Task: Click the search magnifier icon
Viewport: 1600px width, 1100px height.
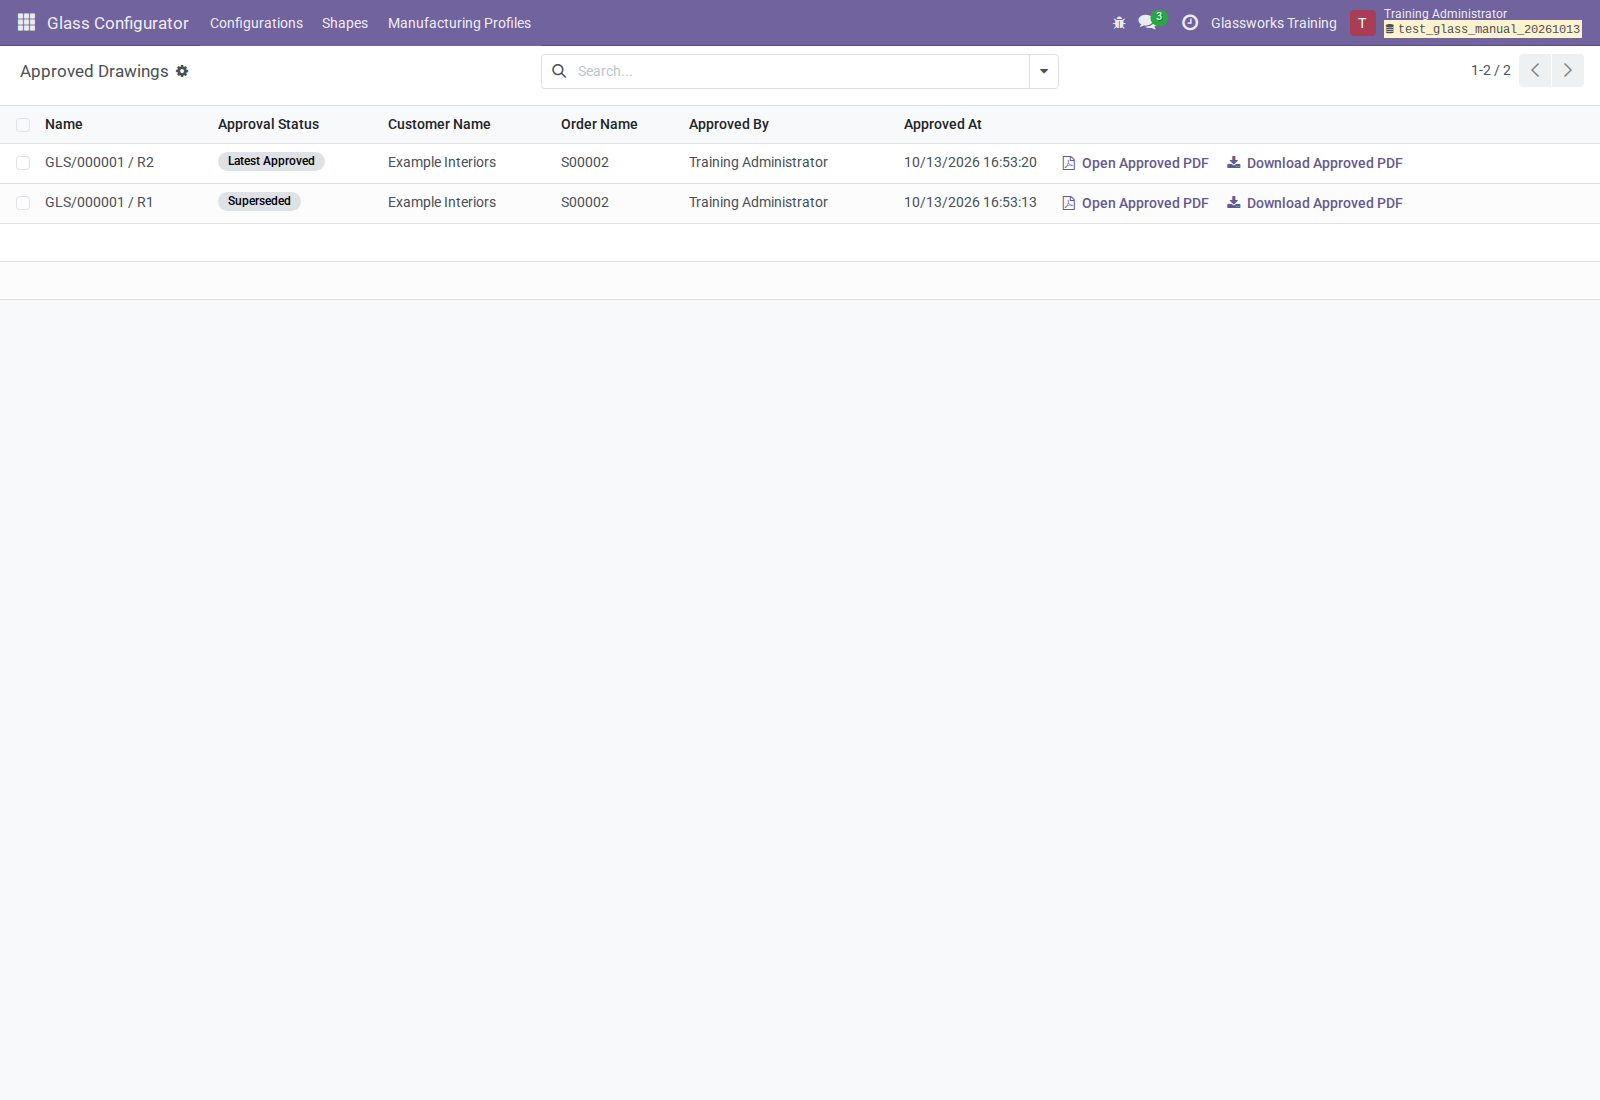Action: click(559, 71)
